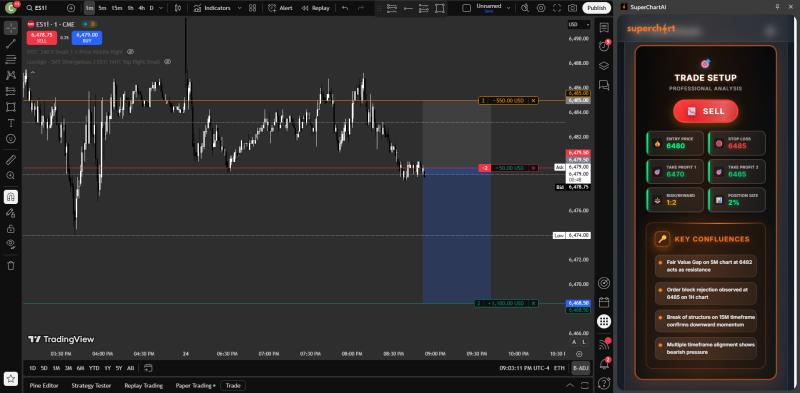Open the Indicators dialog
Viewport: 800px width, 393px height.
[212, 8]
